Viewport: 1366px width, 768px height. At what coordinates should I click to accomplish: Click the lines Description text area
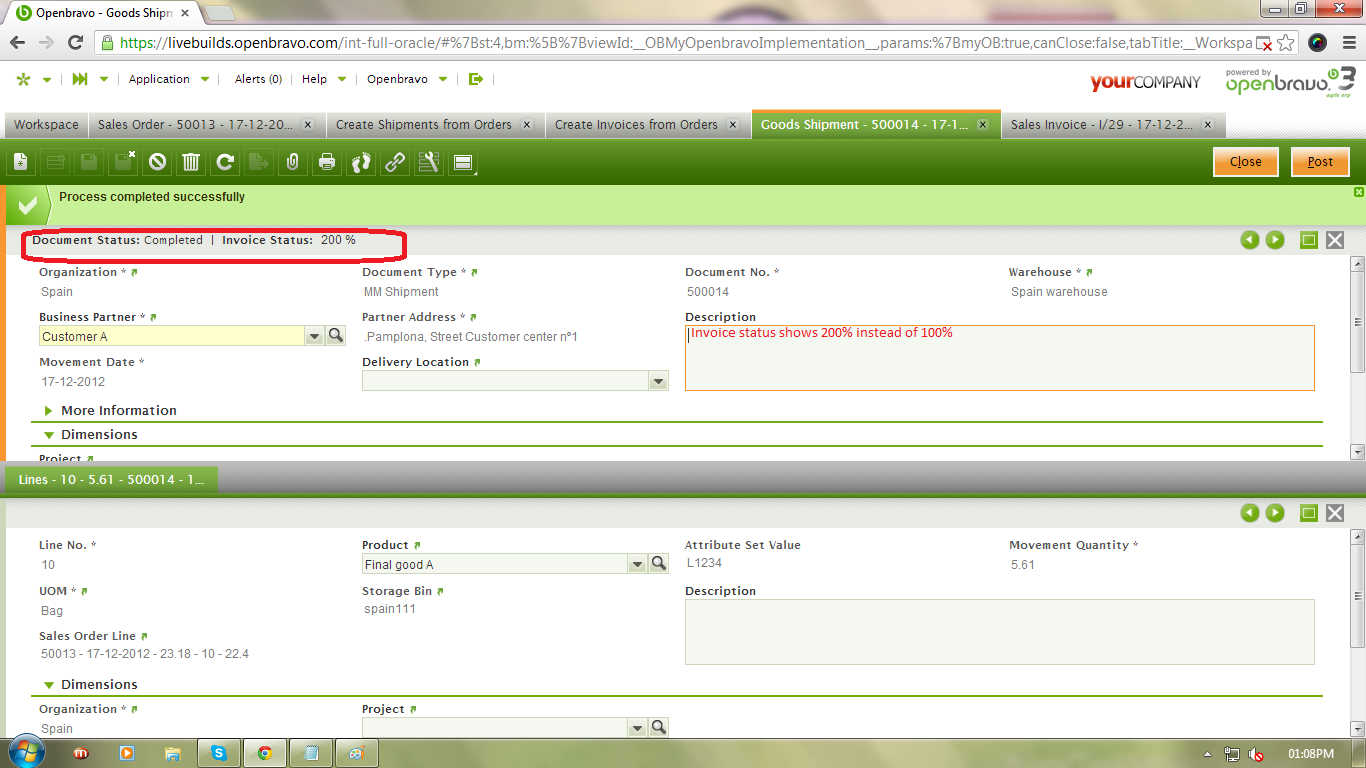point(1000,632)
